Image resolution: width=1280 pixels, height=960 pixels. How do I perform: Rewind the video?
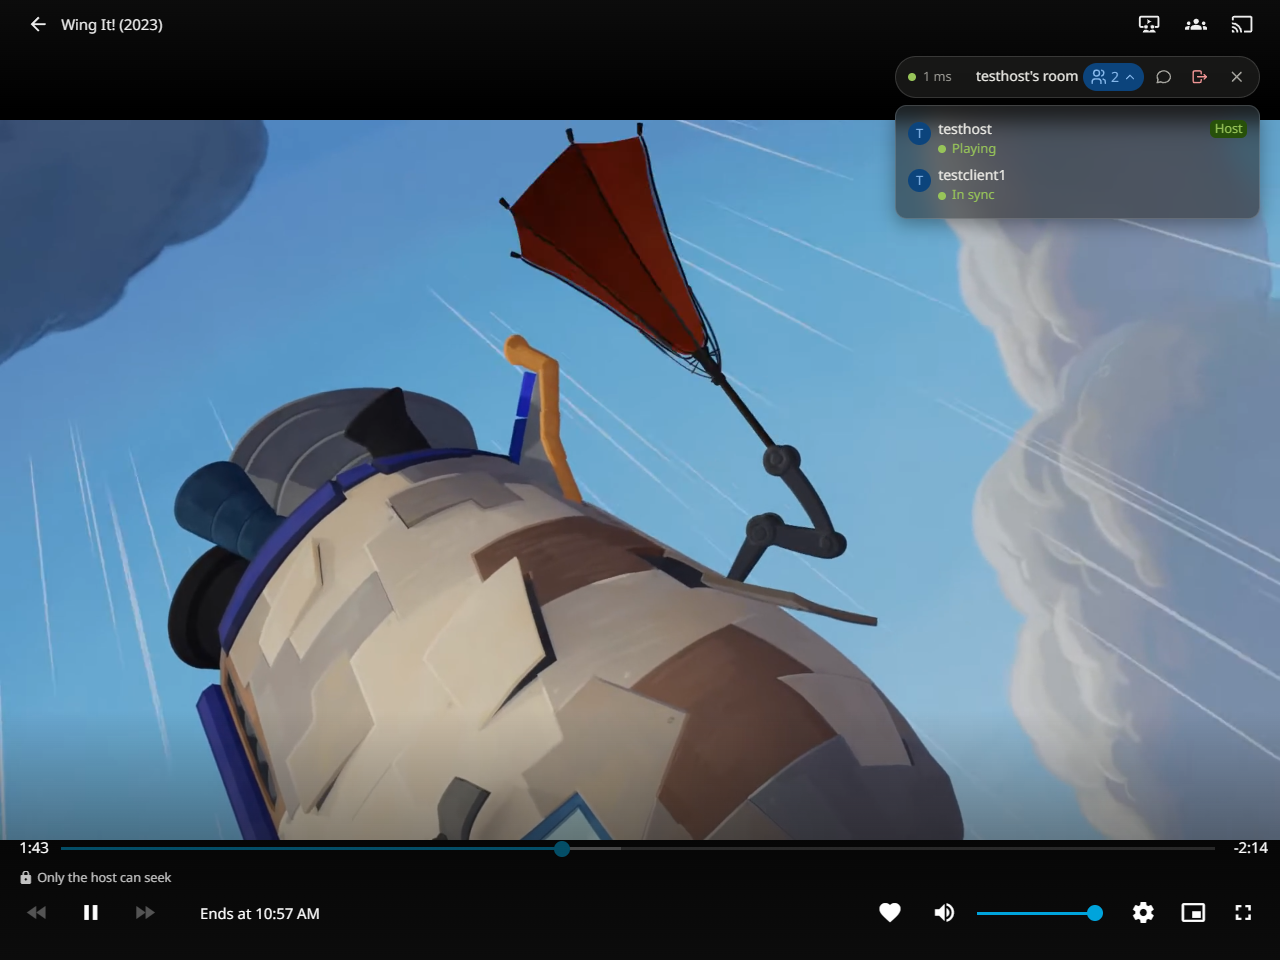coord(36,912)
